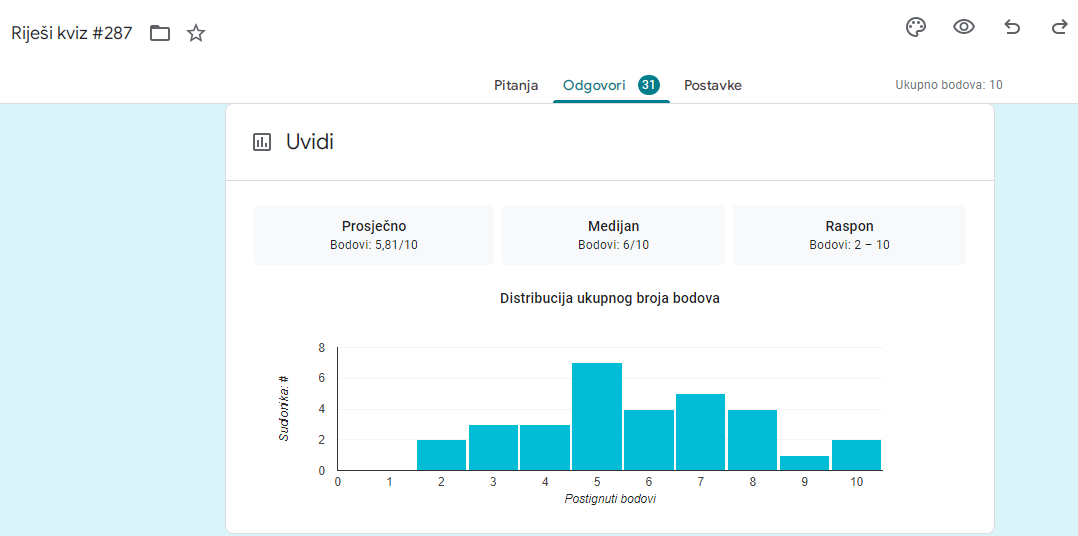Open the Postavke tab

(x=713, y=86)
